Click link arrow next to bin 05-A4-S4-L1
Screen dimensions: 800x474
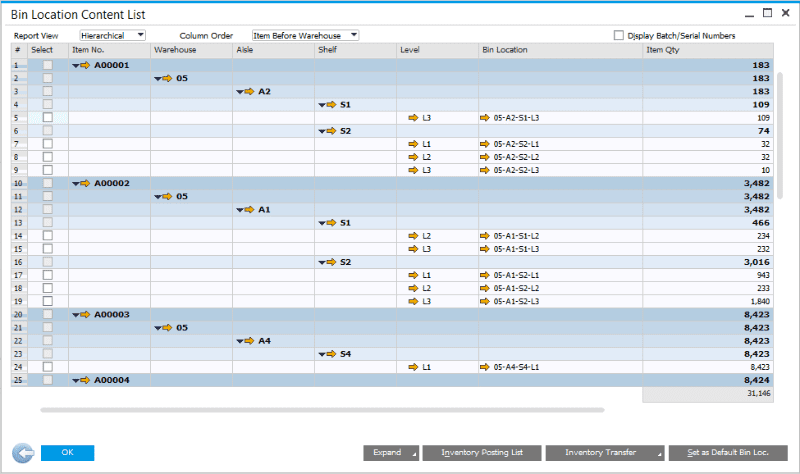click(x=485, y=367)
